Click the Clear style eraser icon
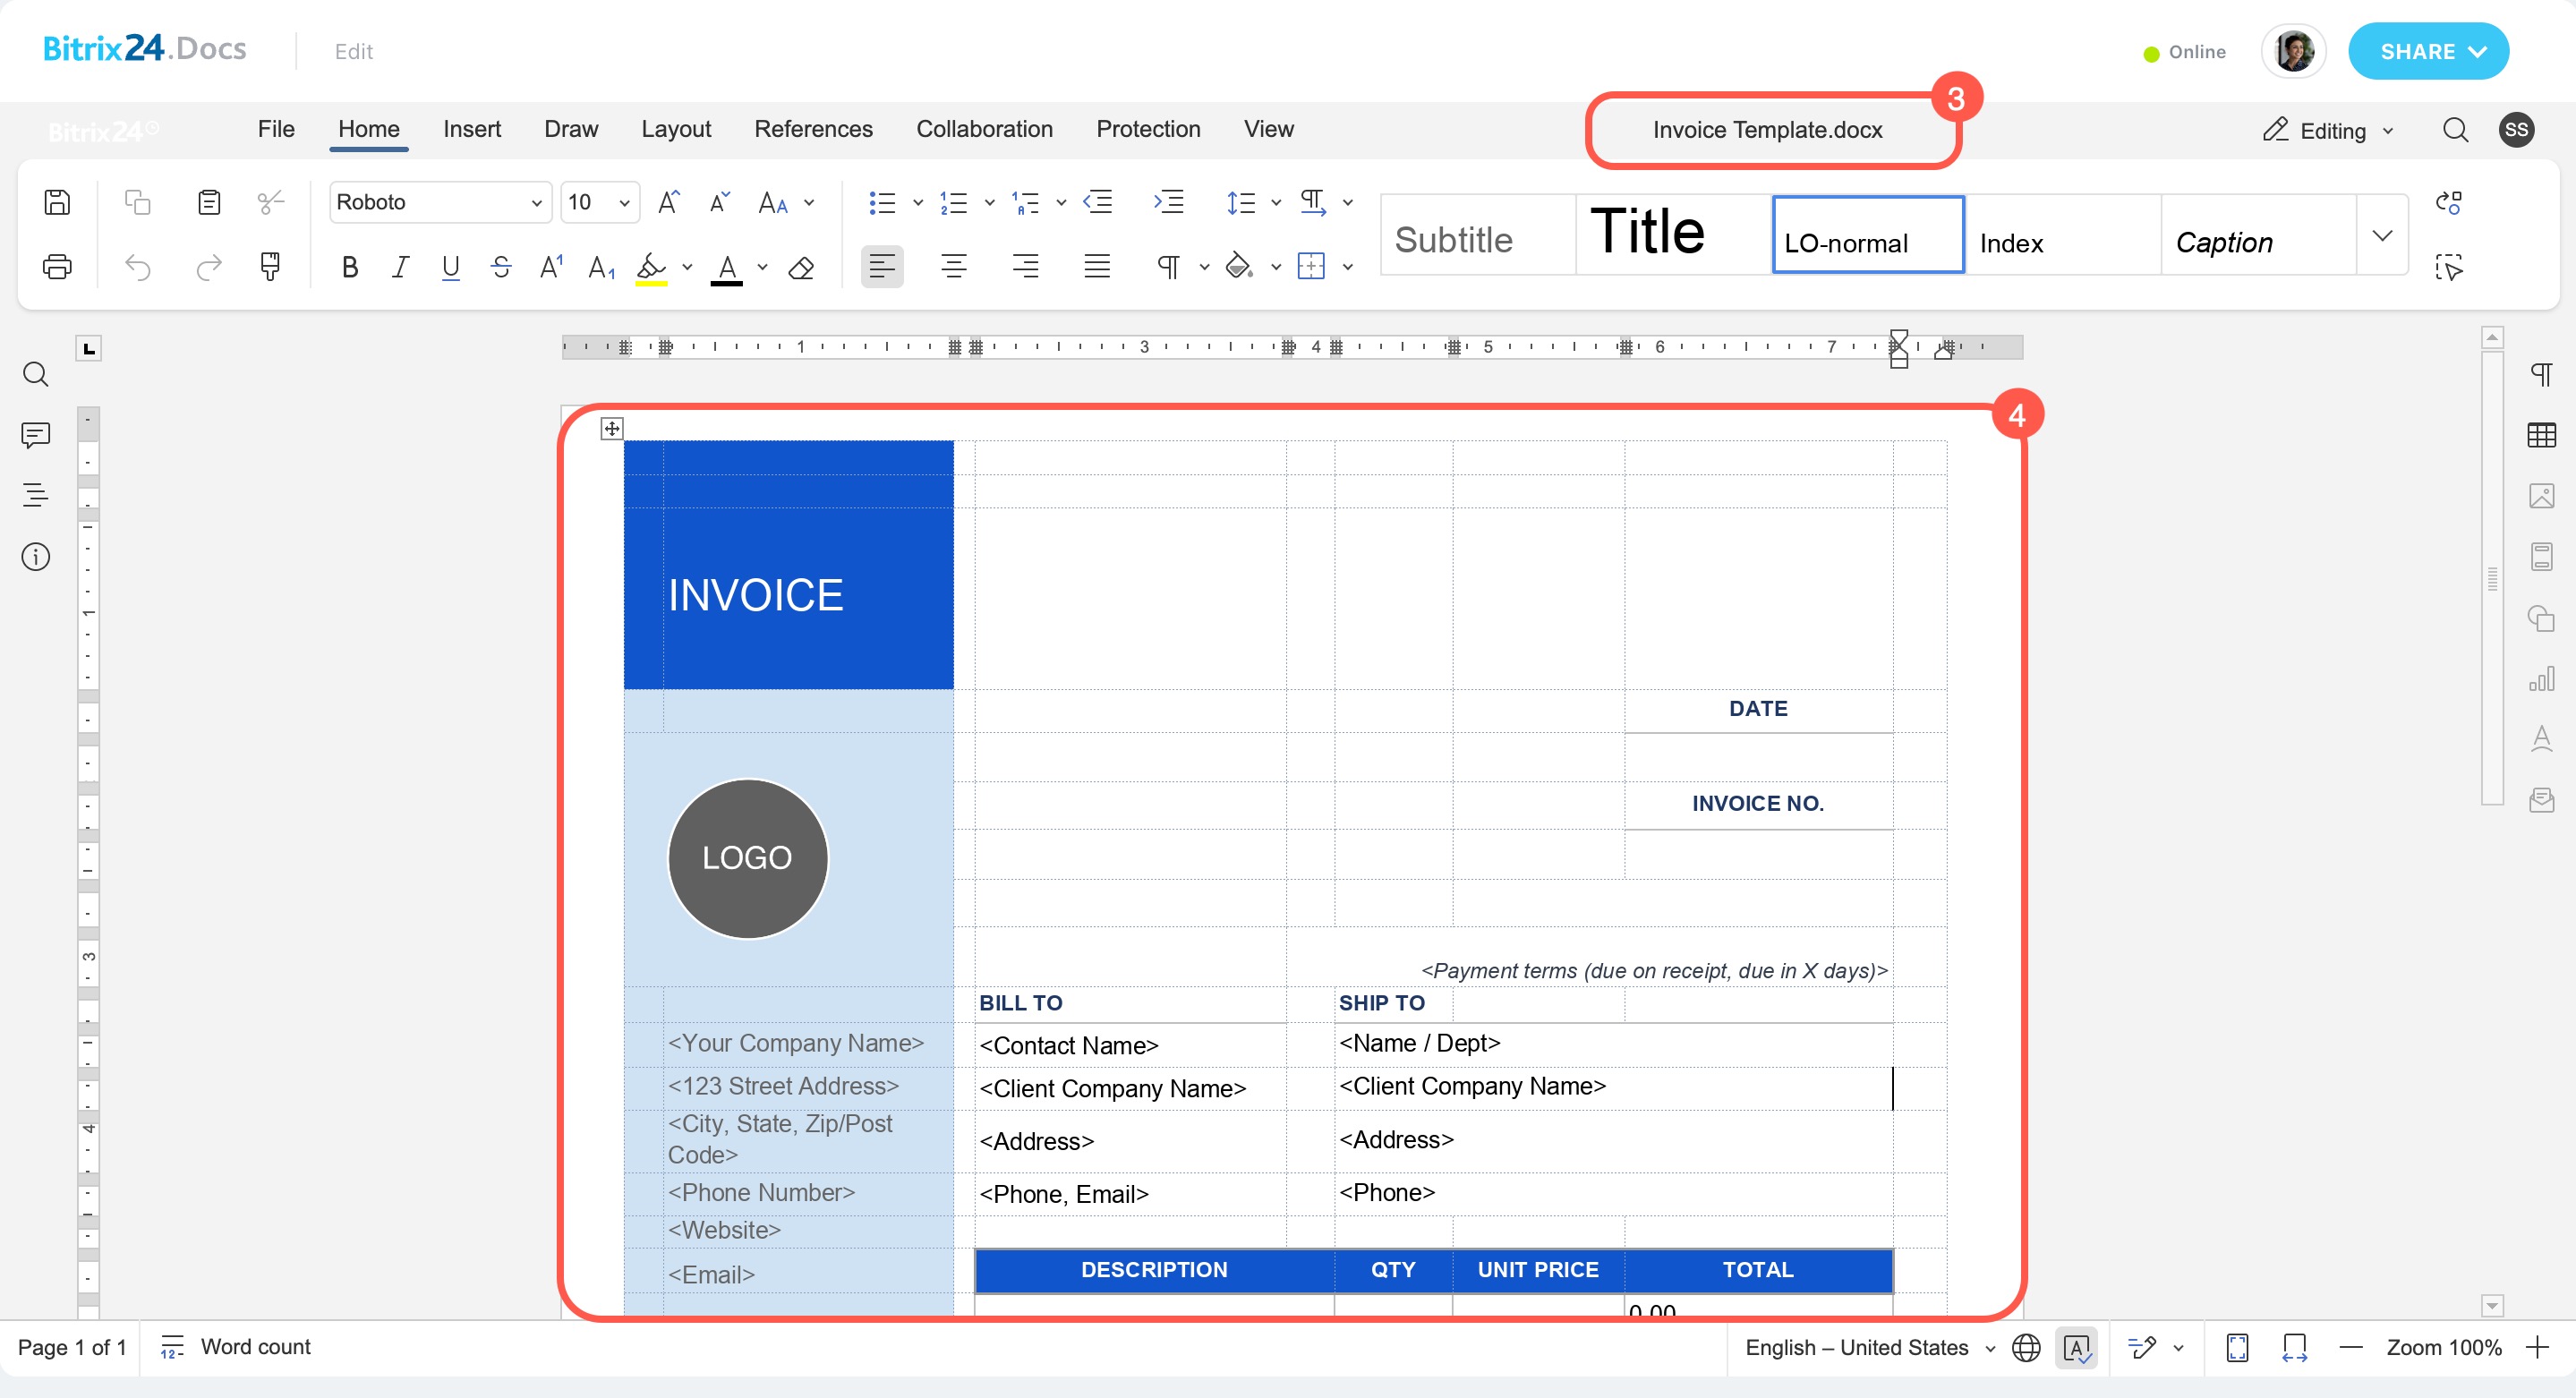Image resolution: width=2576 pixels, height=1398 pixels. pos(801,267)
